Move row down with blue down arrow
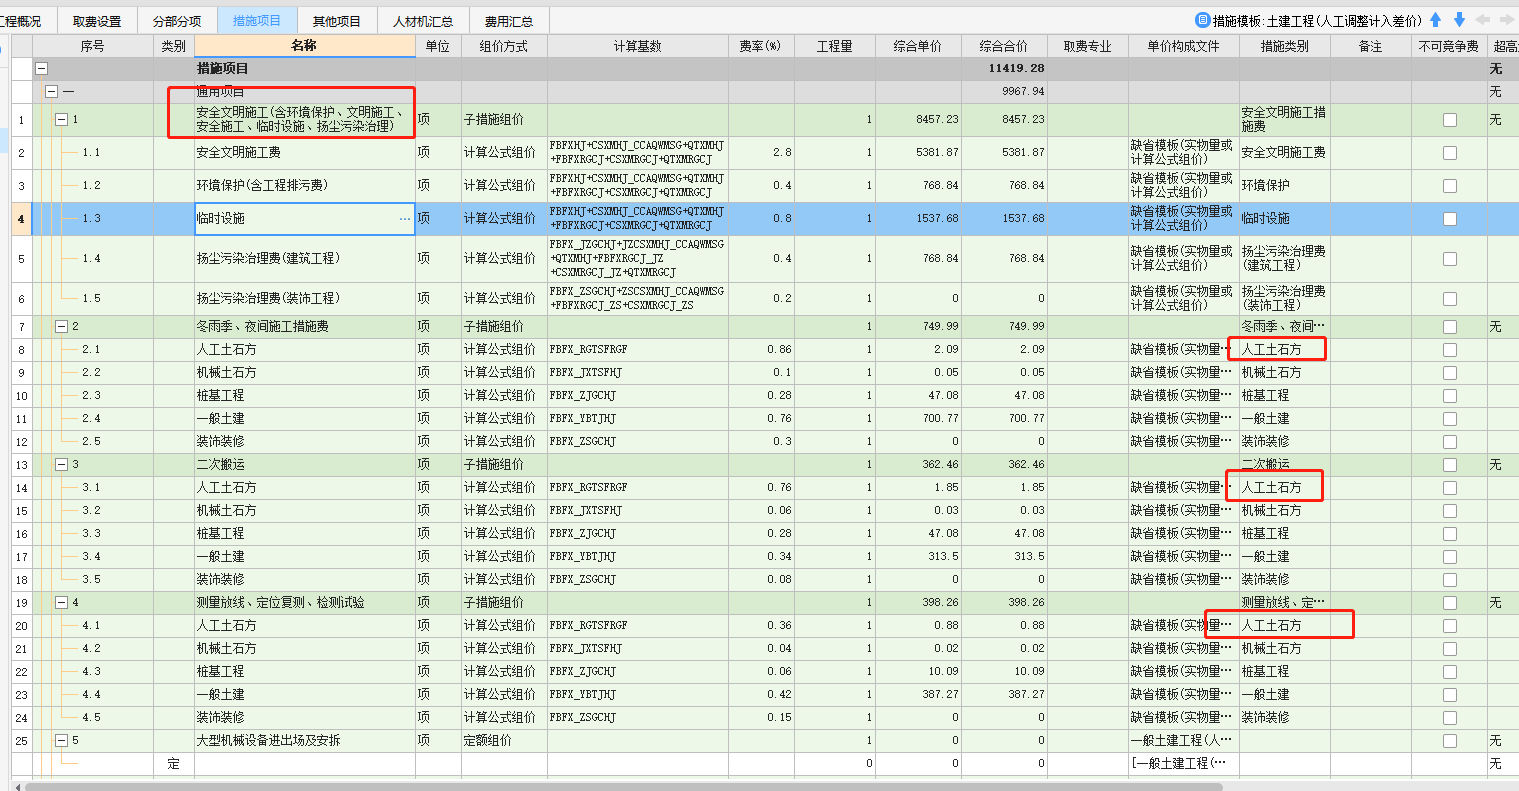The width and height of the screenshot is (1519, 791). click(1459, 20)
